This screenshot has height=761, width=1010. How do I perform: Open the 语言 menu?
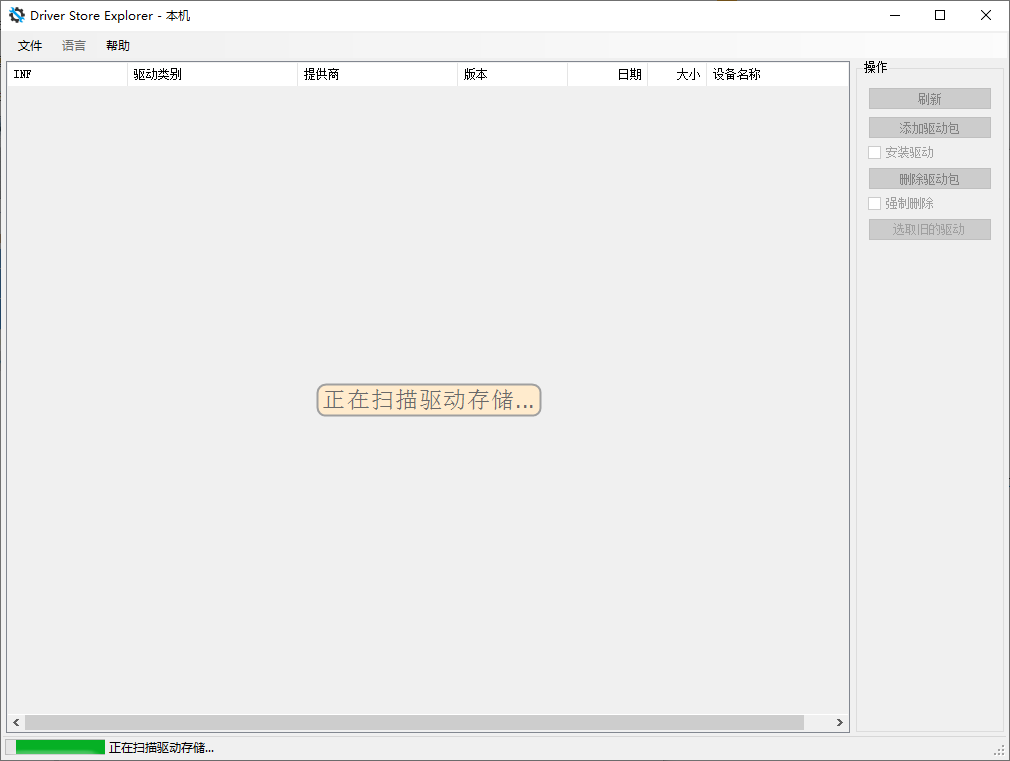point(74,46)
